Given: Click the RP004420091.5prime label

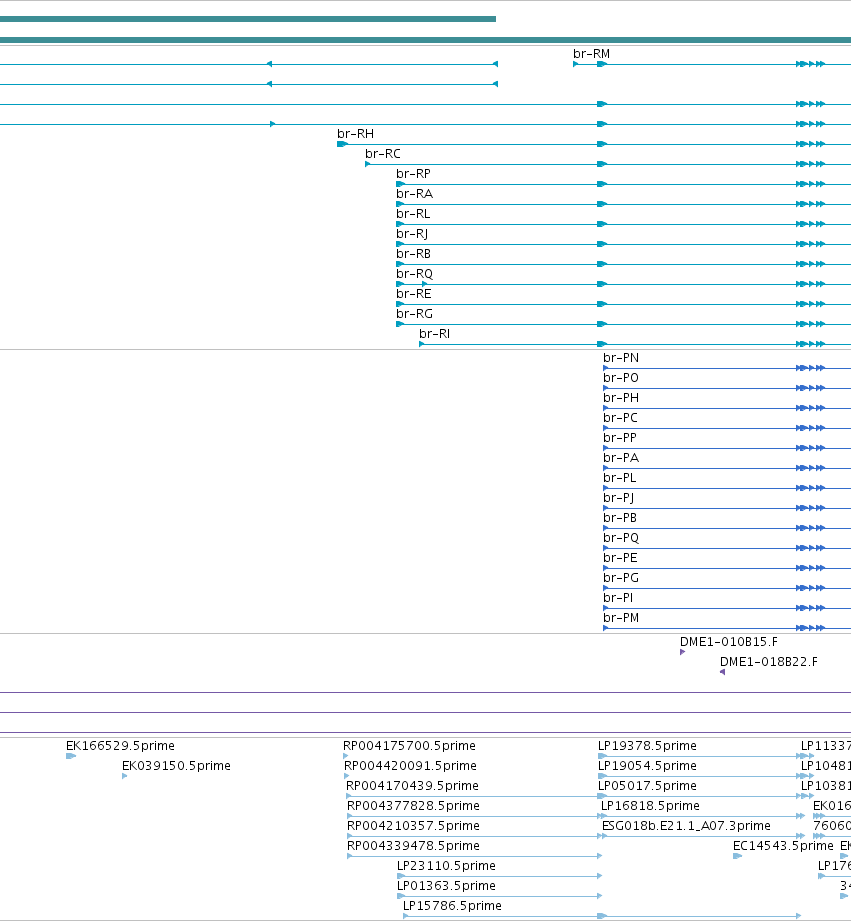Looking at the screenshot, I should [411, 765].
